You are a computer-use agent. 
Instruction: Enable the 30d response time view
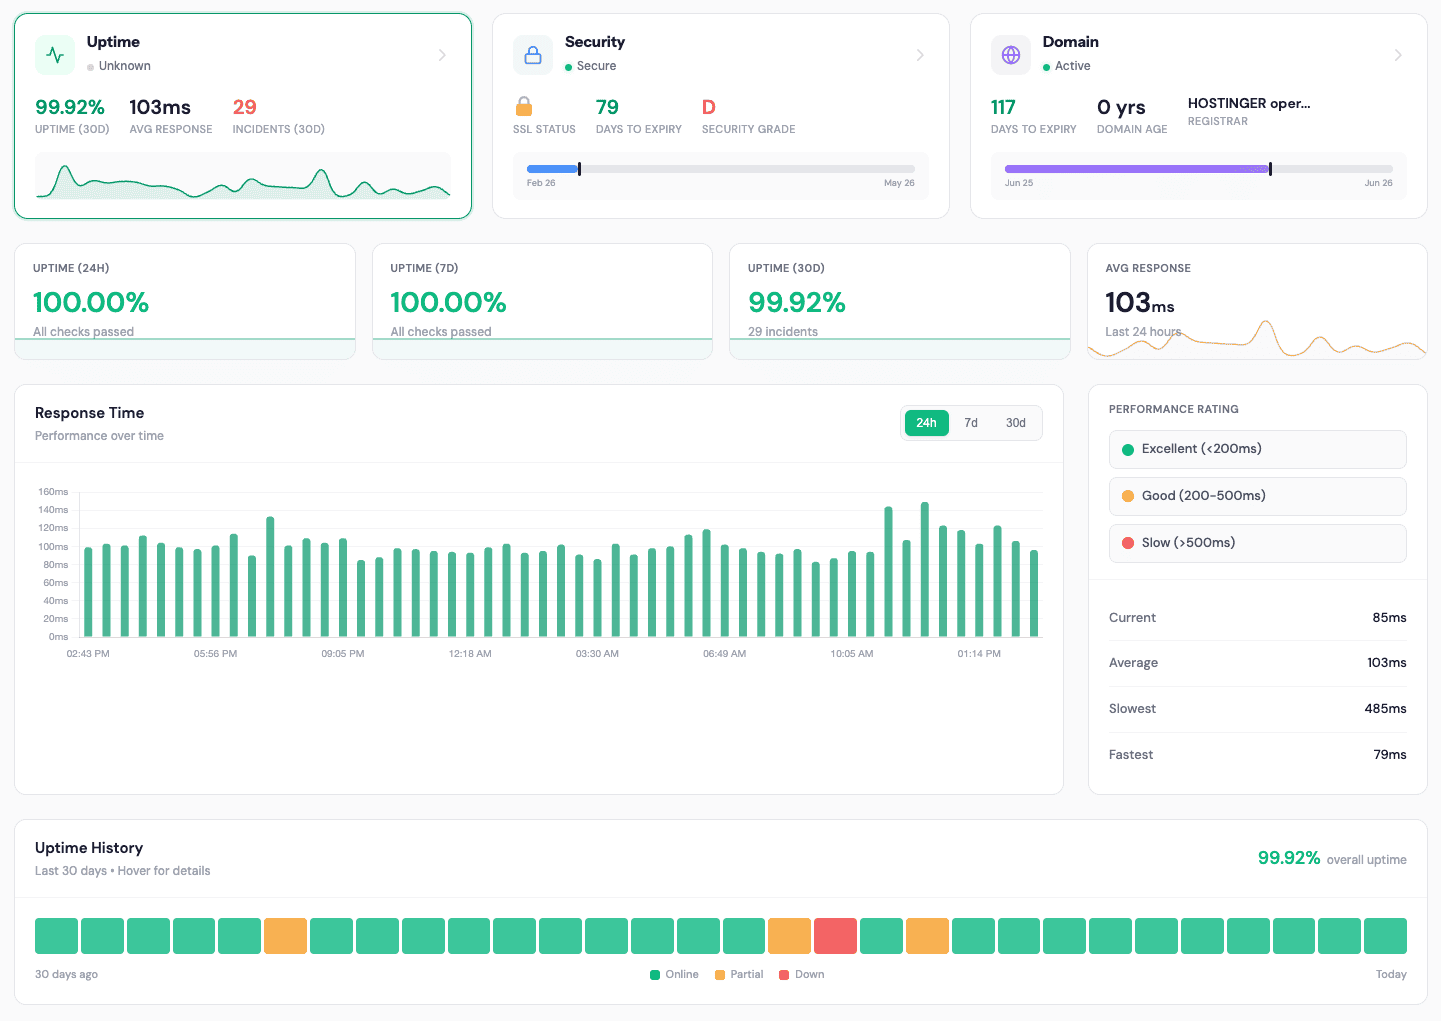[1015, 422]
